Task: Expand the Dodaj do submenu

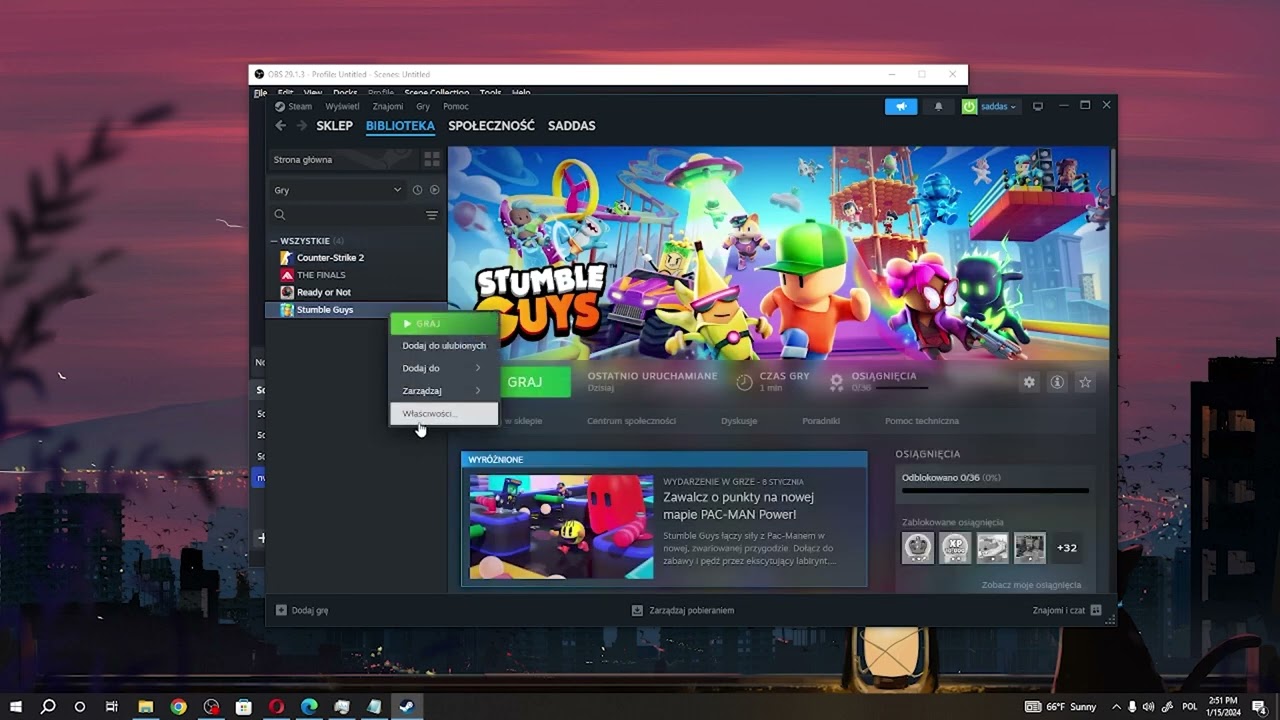Action: pyautogui.click(x=444, y=368)
